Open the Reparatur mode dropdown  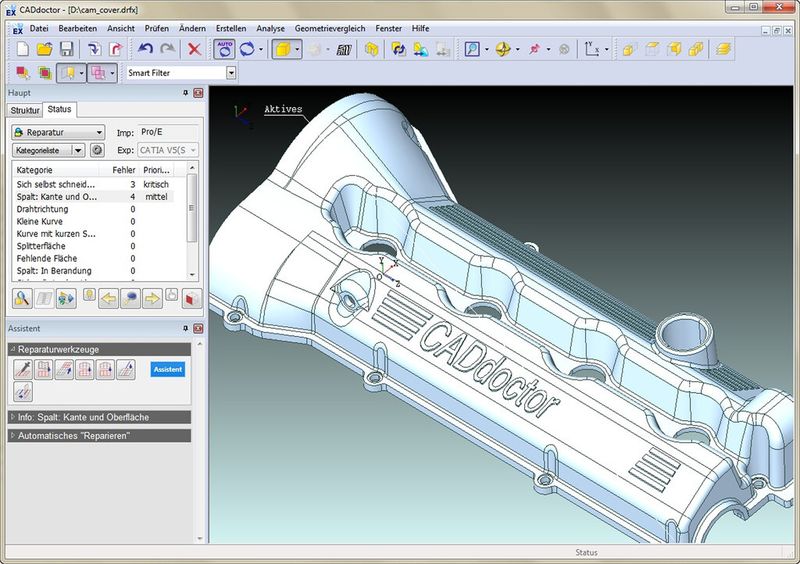58,132
